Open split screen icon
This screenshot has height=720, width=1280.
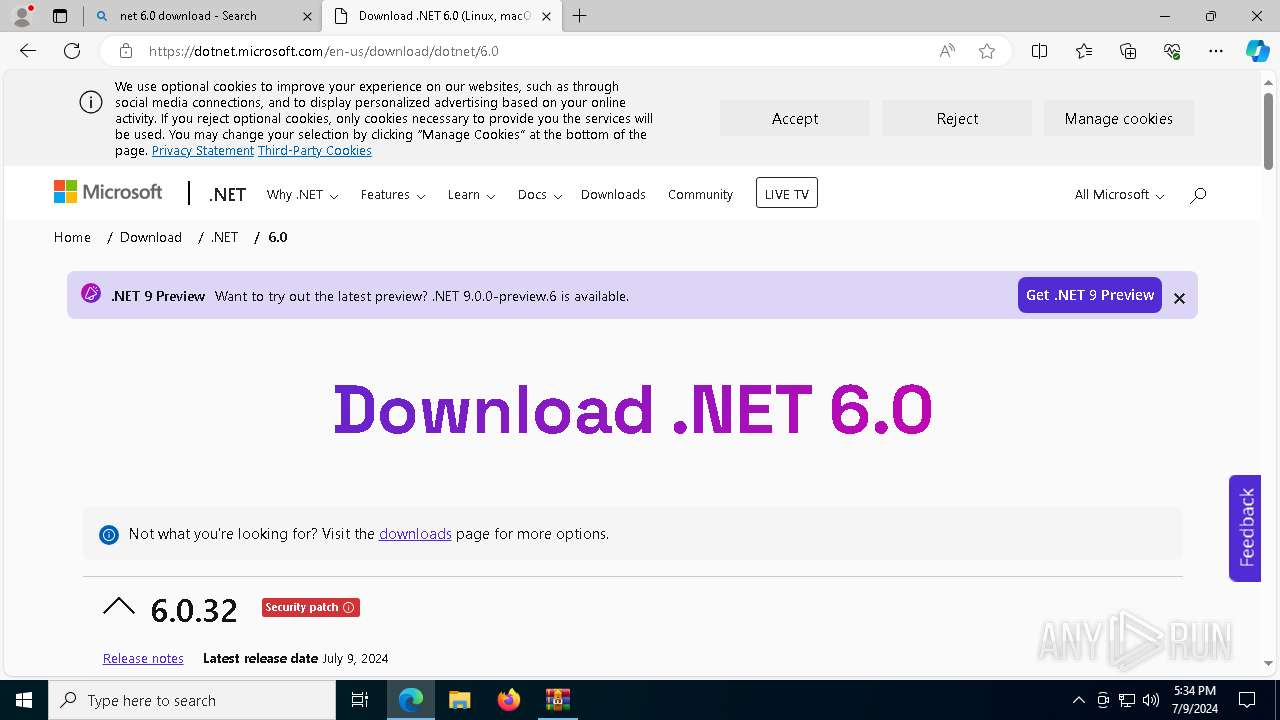coord(1039,51)
